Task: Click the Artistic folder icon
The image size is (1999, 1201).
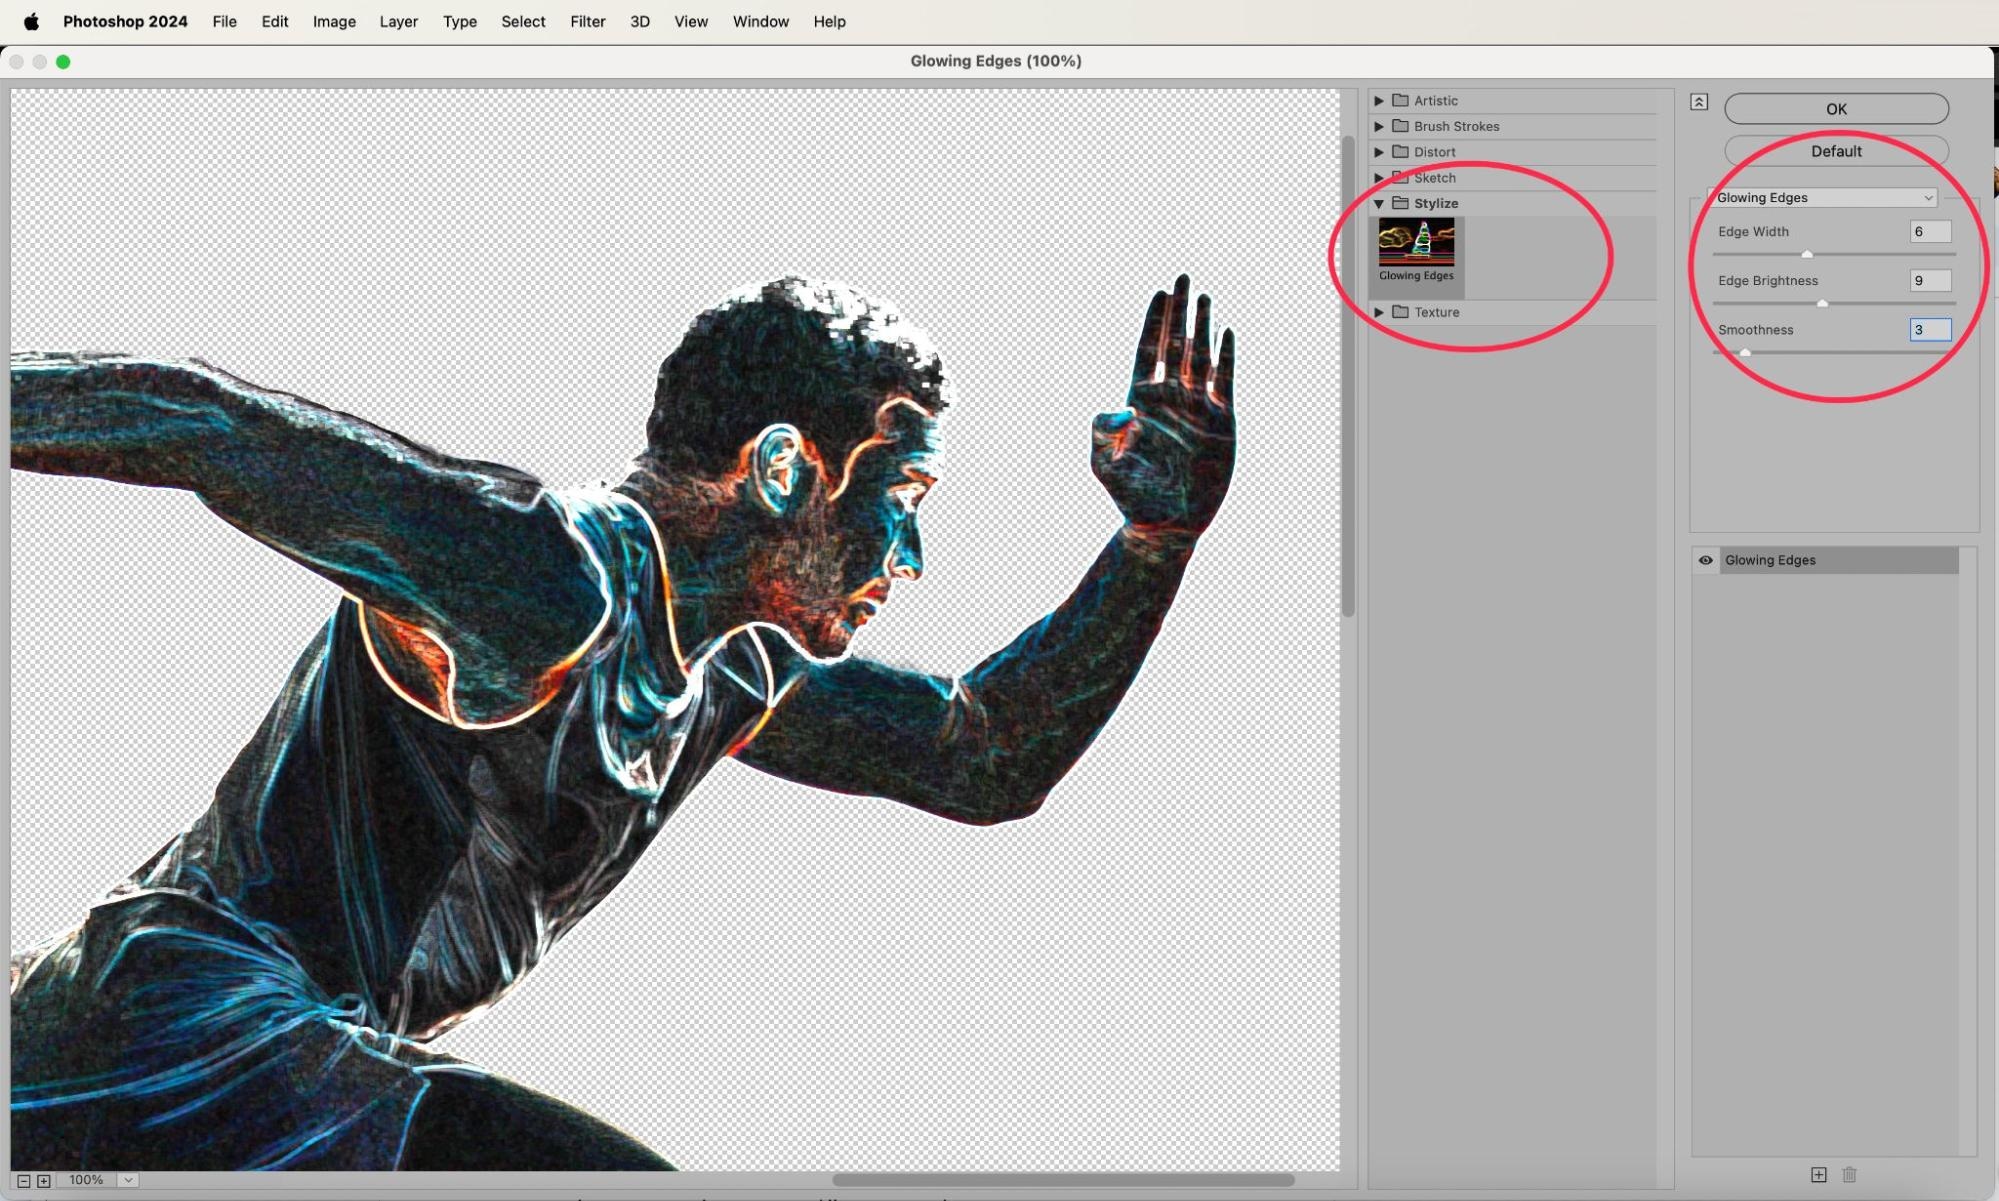Action: tap(1400, 100)
